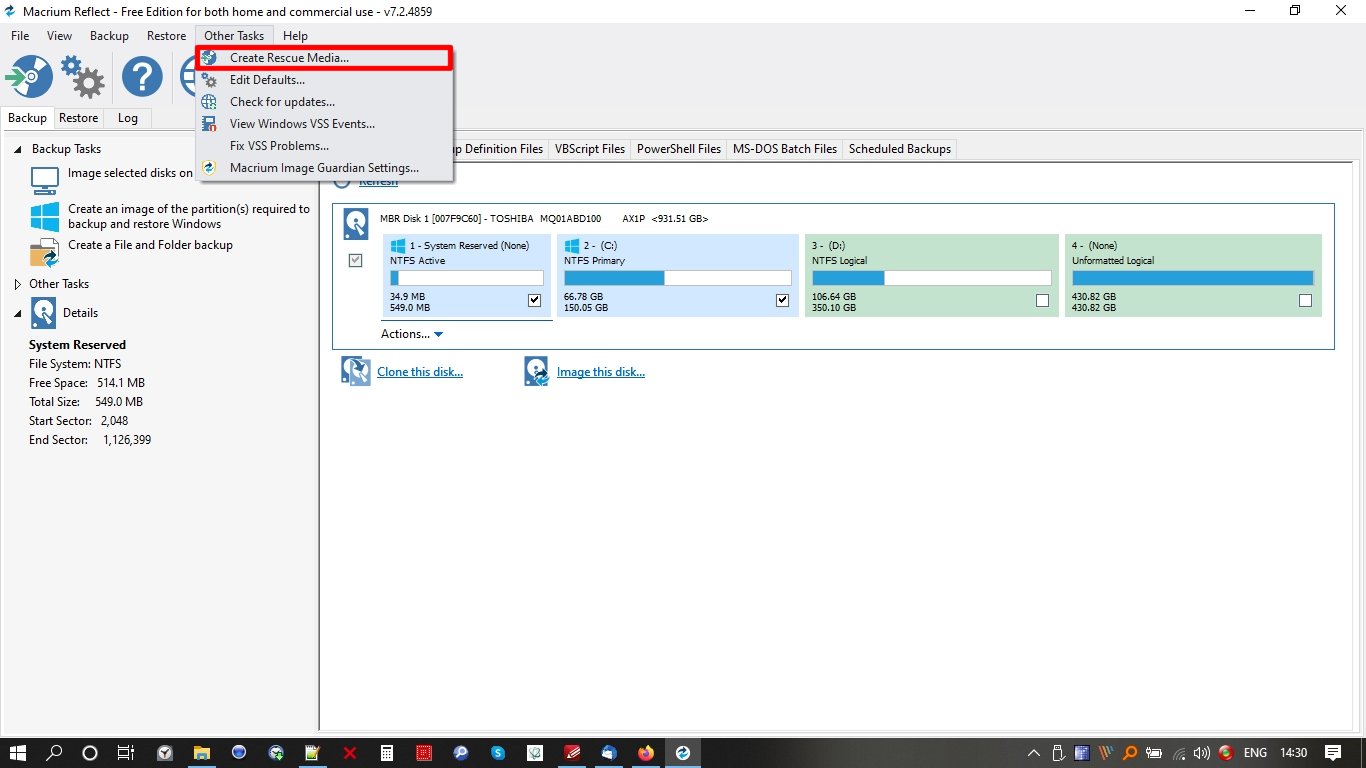Open File Explorer from the taskbar
This screenshot has width=1366, height=768.
(201, 752)
